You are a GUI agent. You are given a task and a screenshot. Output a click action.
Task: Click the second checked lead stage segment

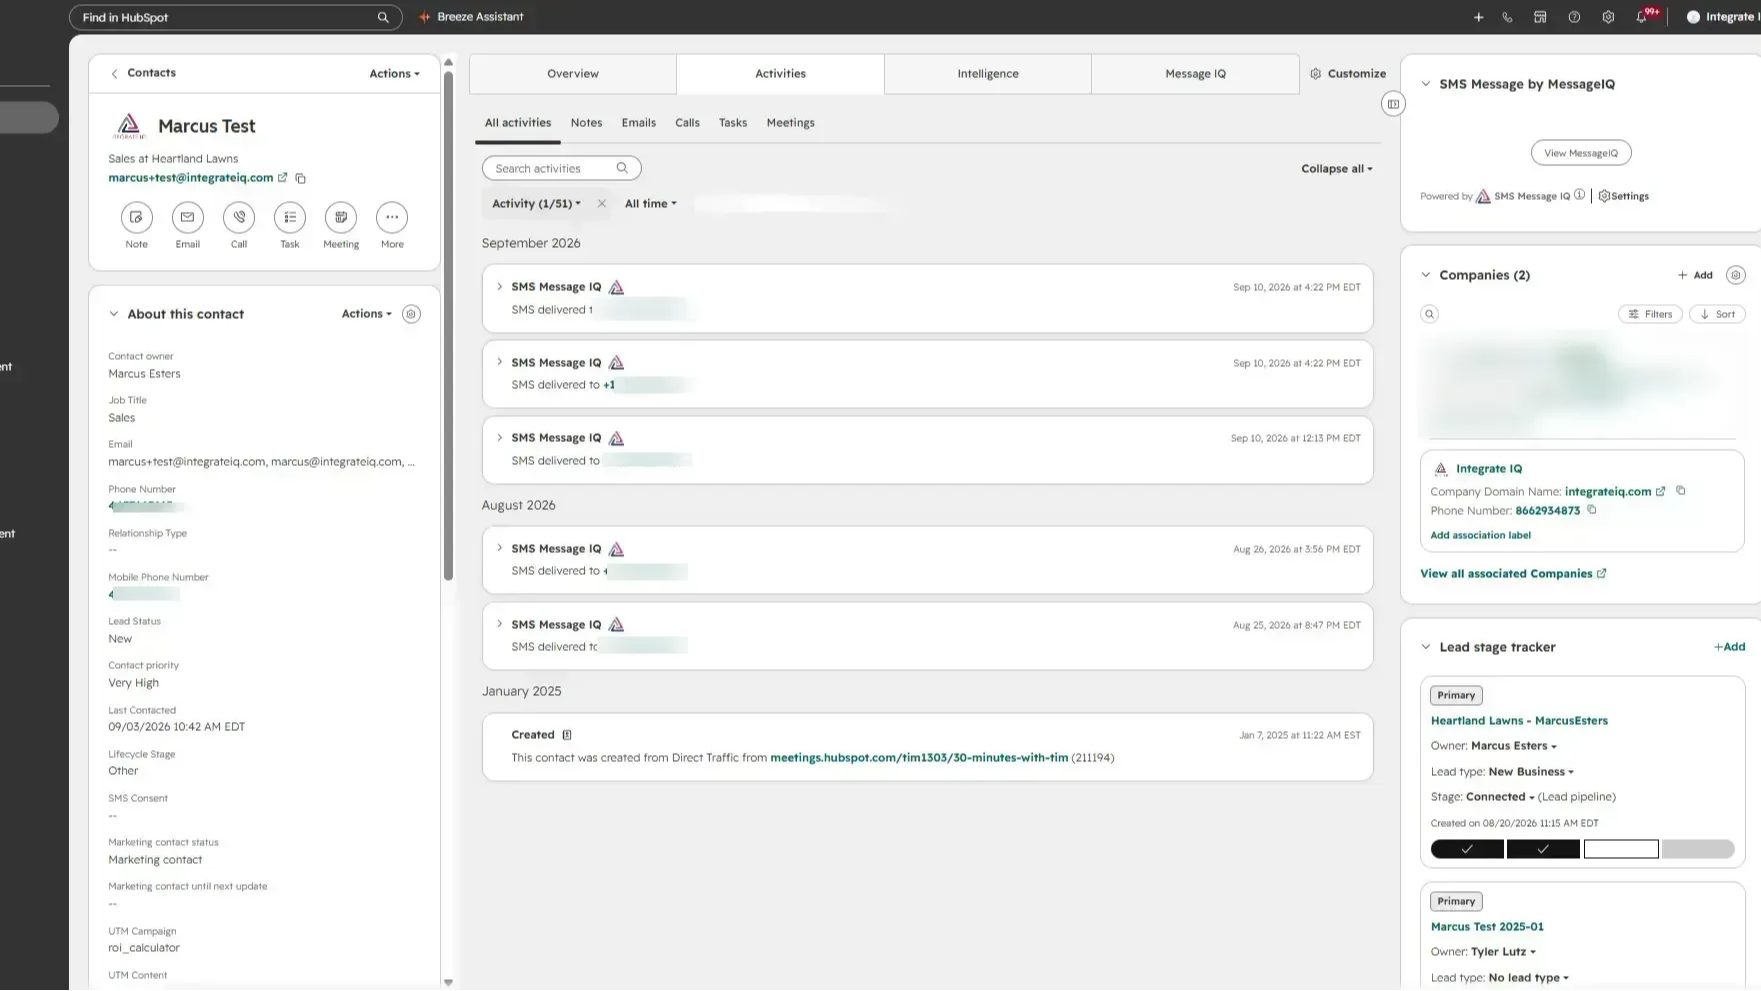coord(1543,850)
